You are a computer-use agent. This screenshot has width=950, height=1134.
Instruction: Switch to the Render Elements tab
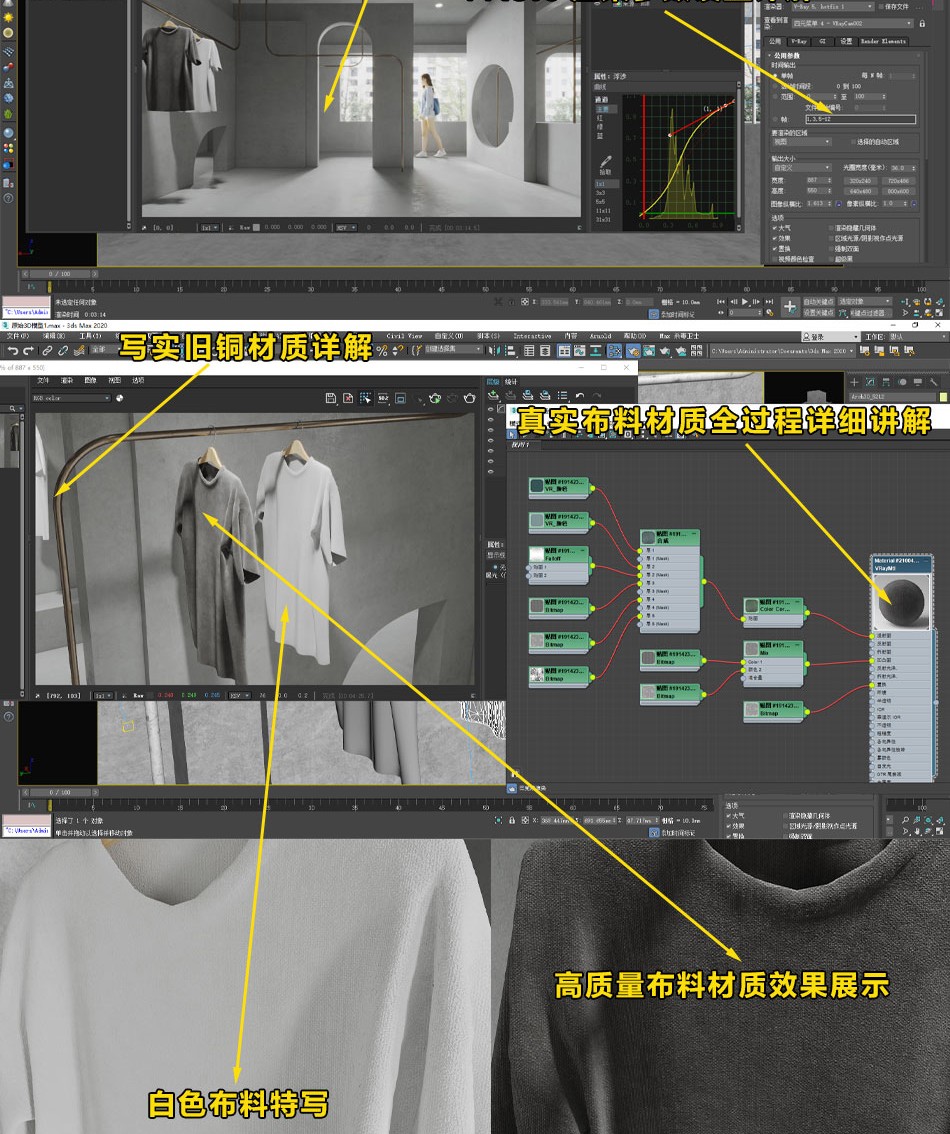(x=883, y=41)
